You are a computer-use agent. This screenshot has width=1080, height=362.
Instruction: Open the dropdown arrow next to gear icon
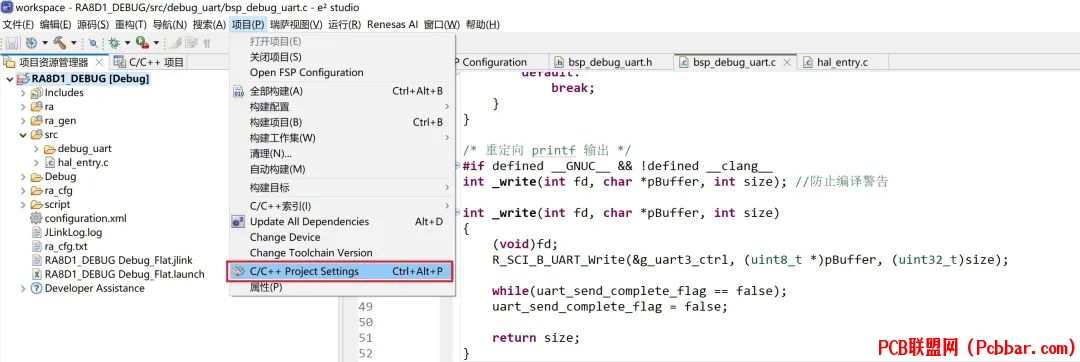pyautogui.click(x=44, y=43)
